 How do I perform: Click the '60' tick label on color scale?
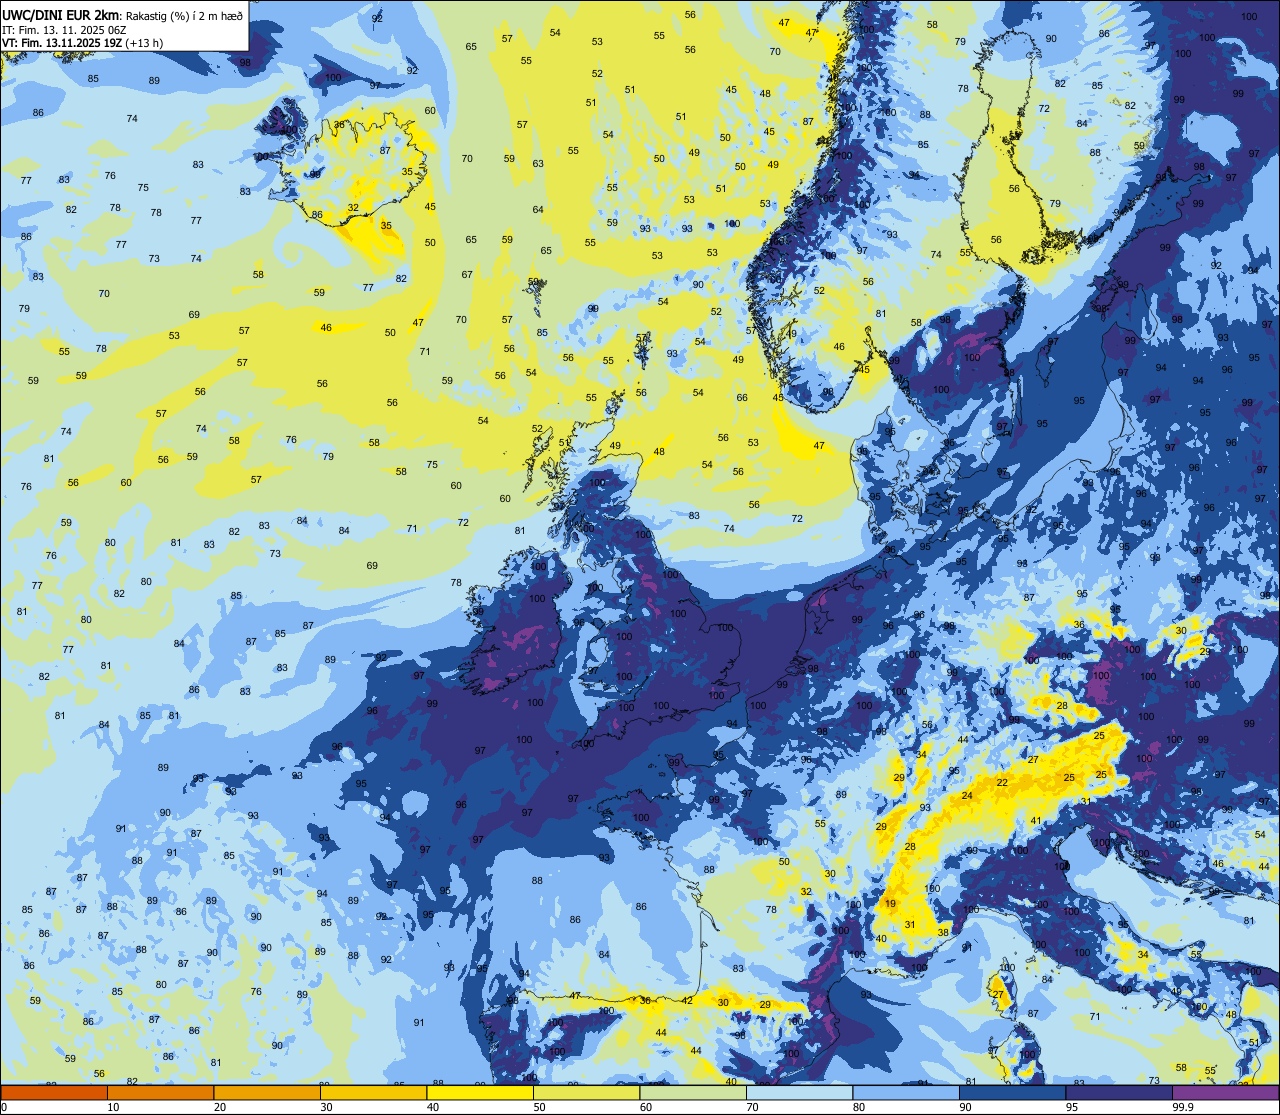[x=646, y=1107]
